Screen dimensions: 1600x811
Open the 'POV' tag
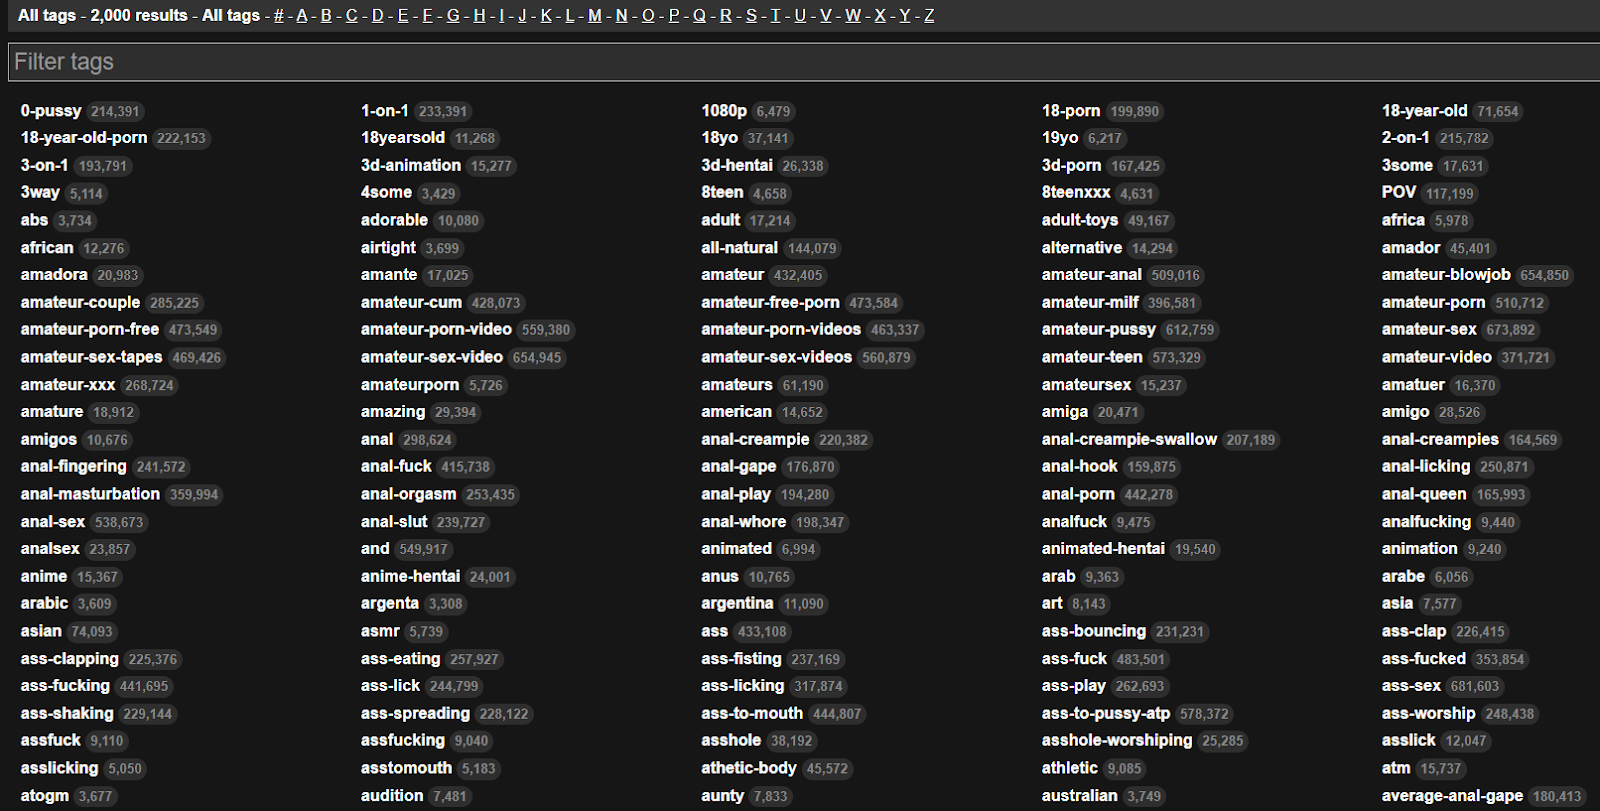1399,192
